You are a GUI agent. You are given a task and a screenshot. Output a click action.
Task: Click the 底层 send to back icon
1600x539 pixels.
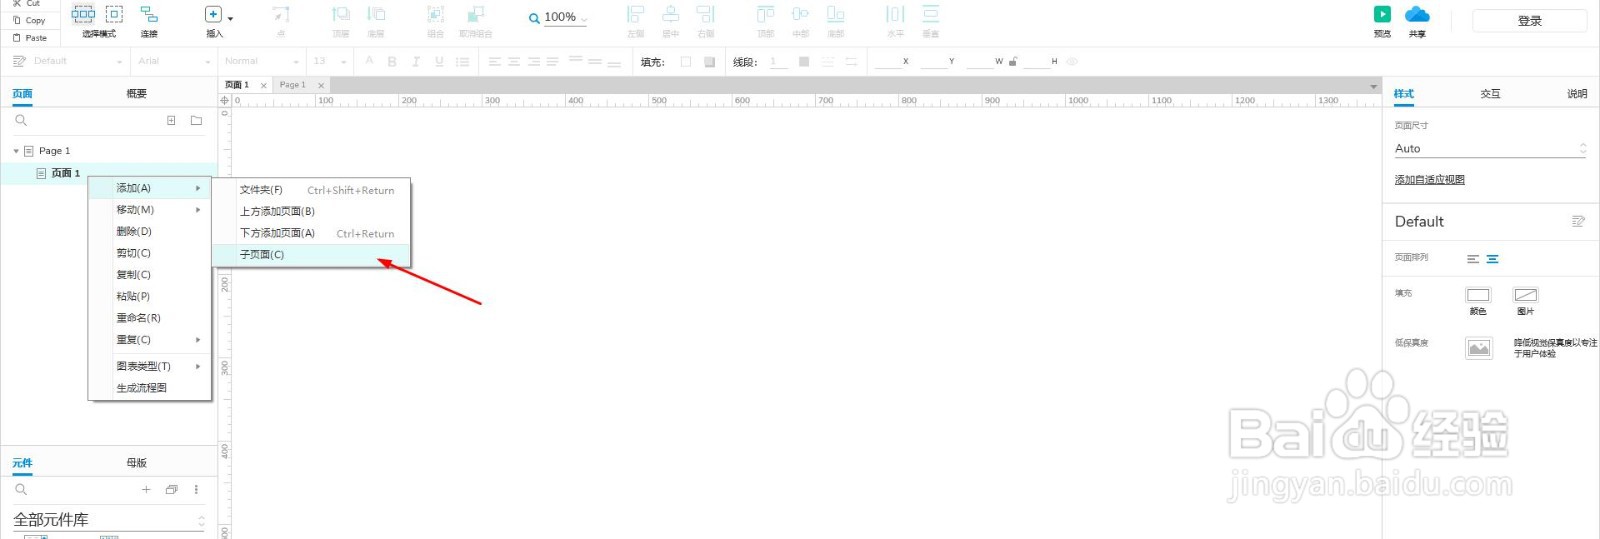(376, 14)
